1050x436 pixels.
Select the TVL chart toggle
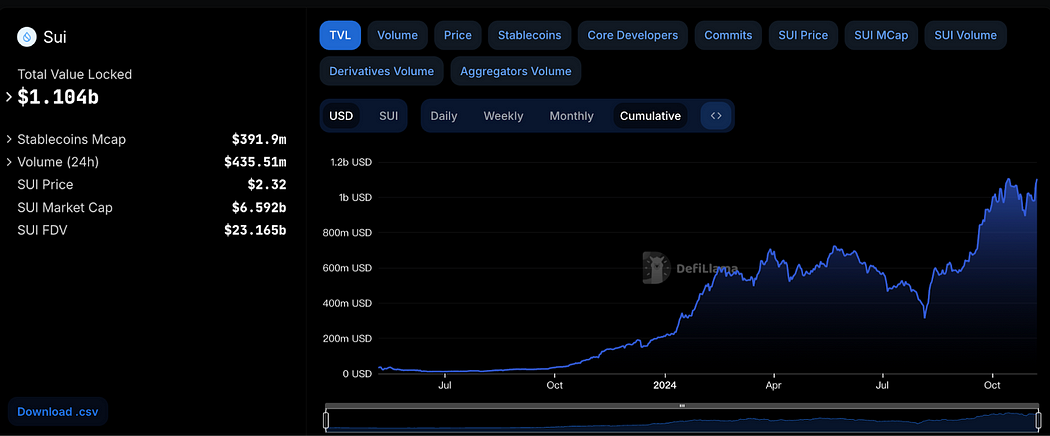click(x=340, y=35)
